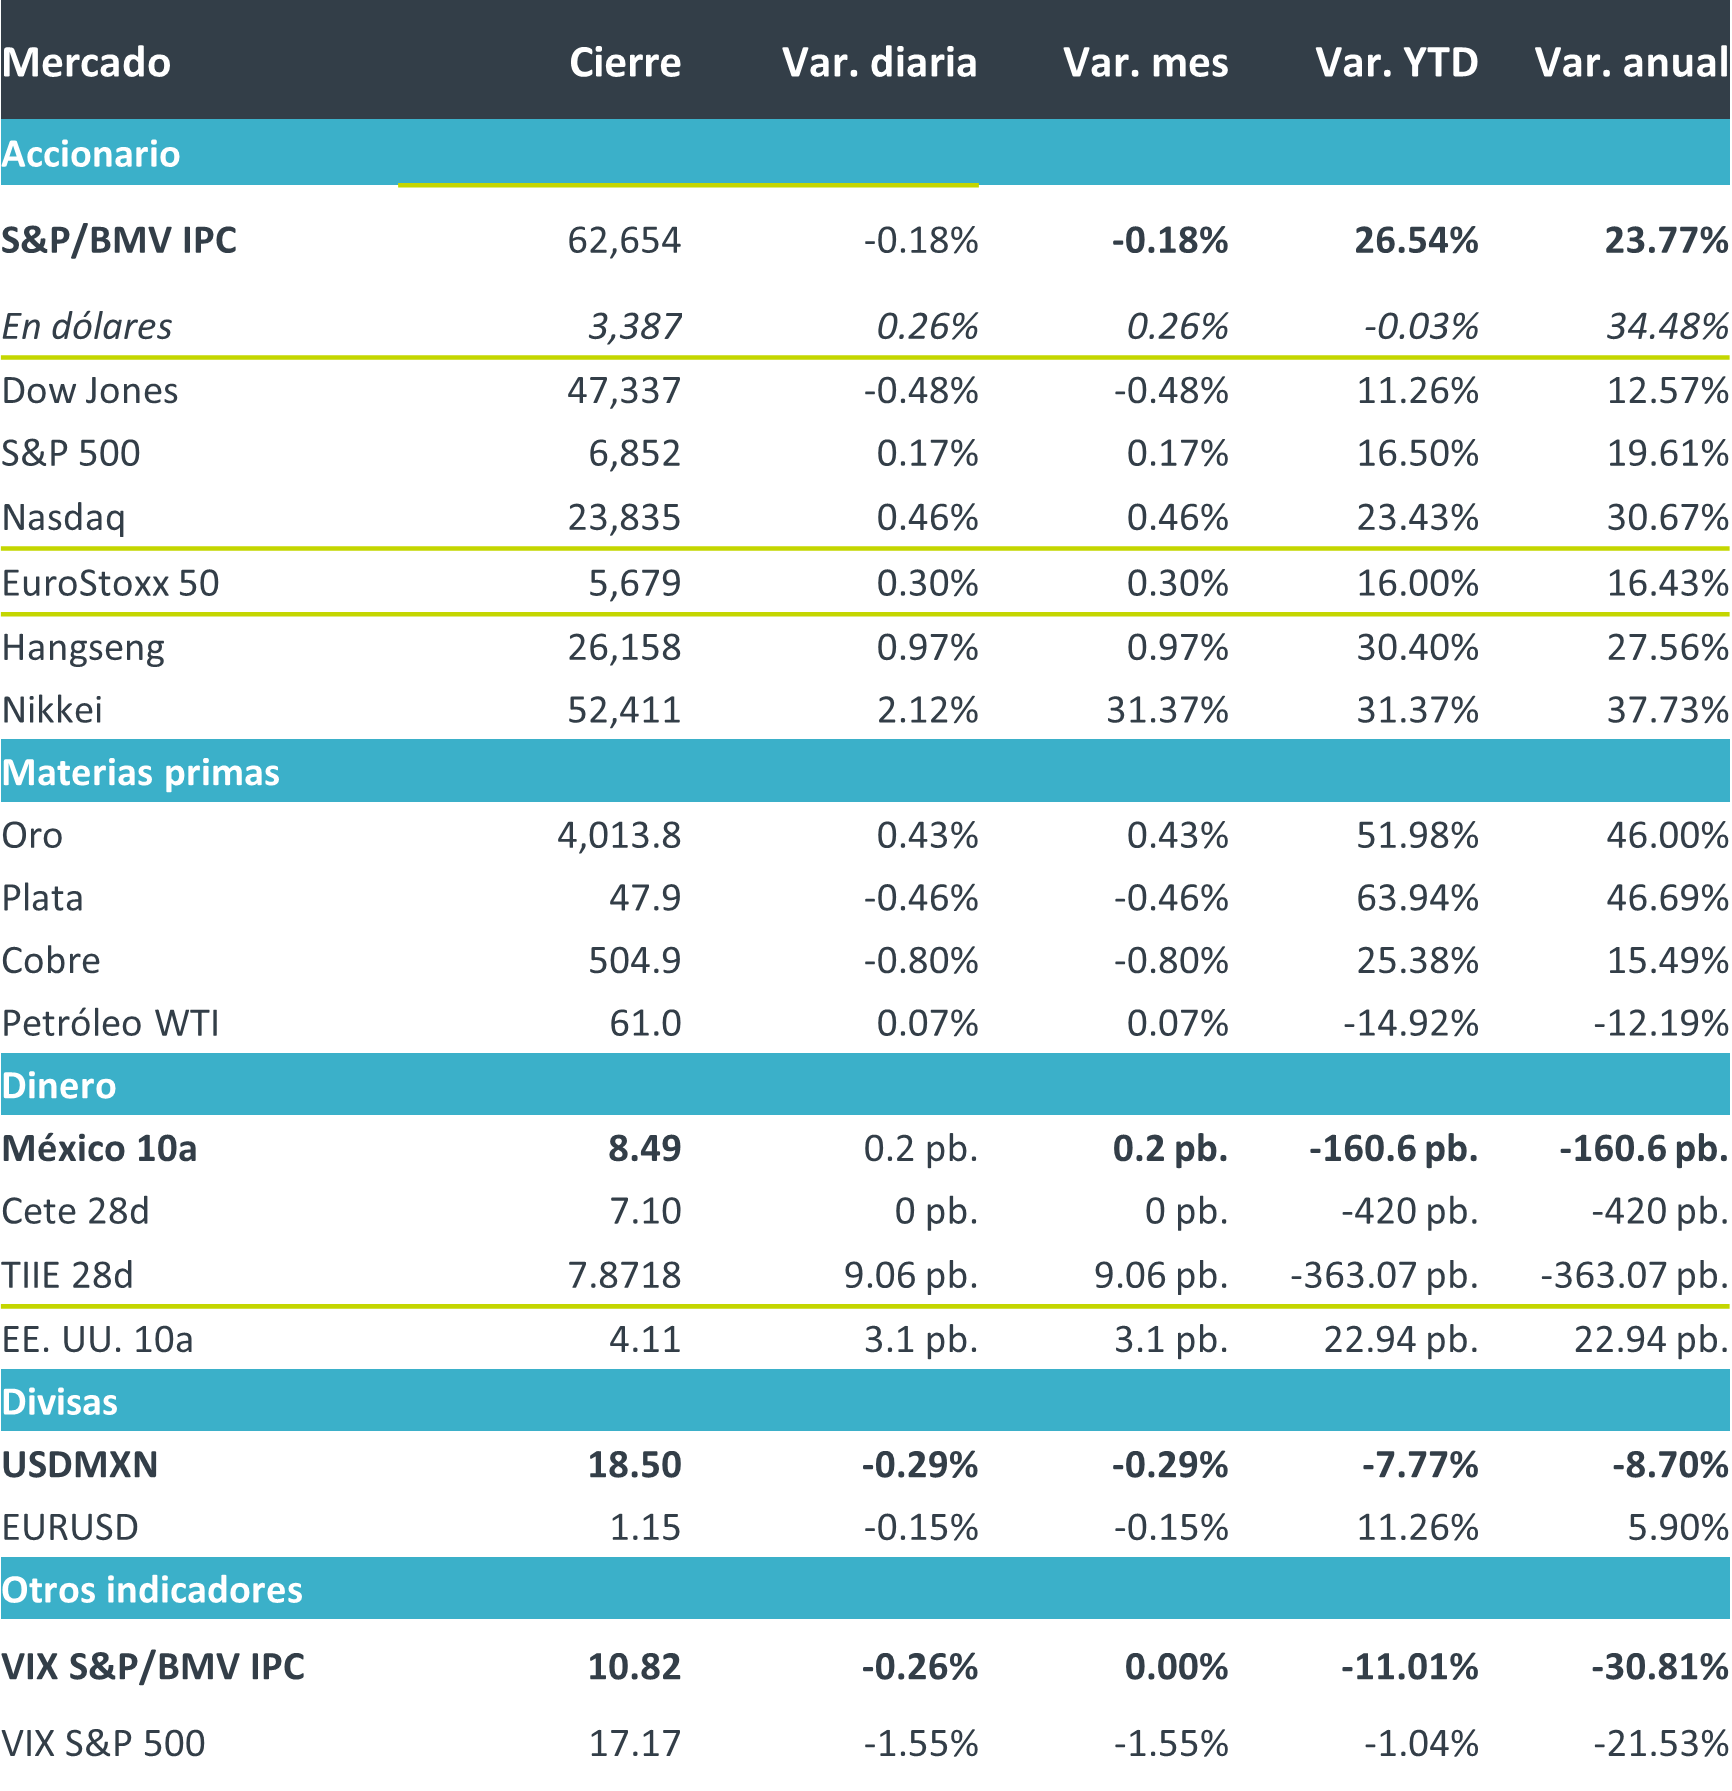Click the USDMXN closing rate 18.50

click(x=634, y=1465)
